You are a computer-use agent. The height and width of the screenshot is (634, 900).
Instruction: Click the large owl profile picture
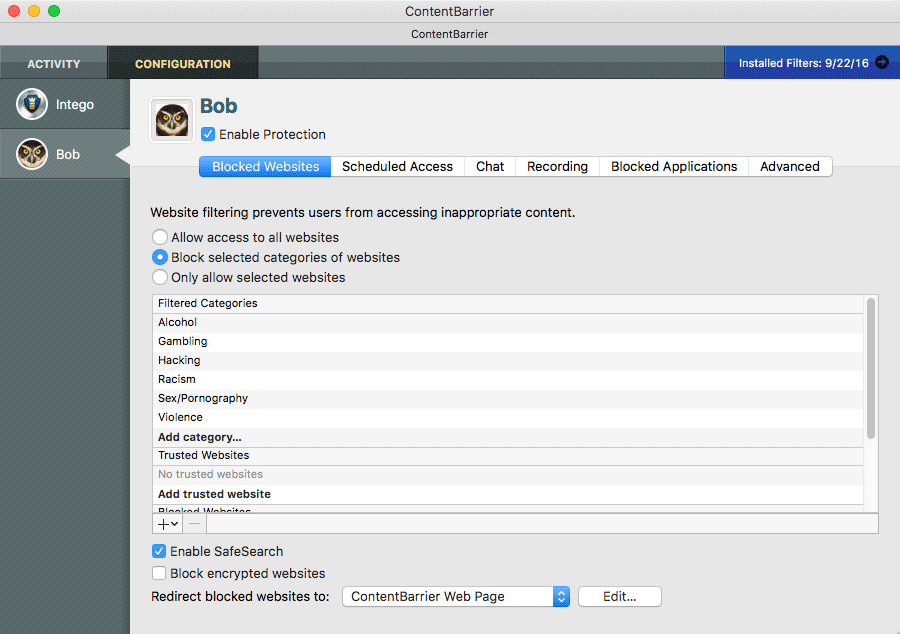[x=172, y=120]
